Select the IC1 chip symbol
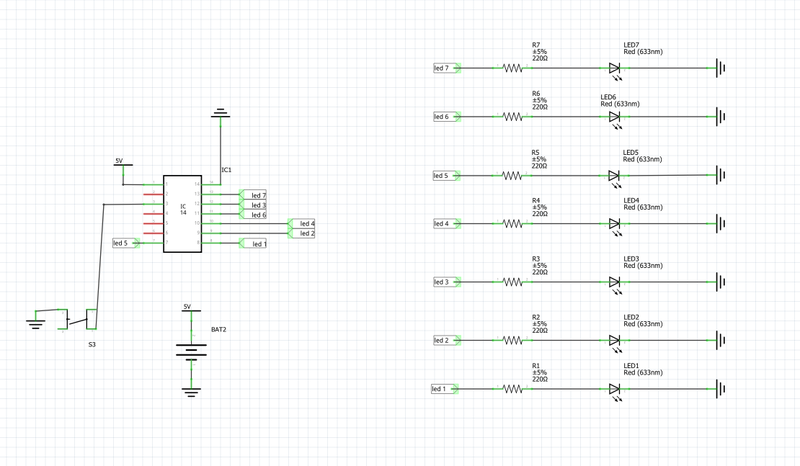The image size is (800, 466). [183, 214]
